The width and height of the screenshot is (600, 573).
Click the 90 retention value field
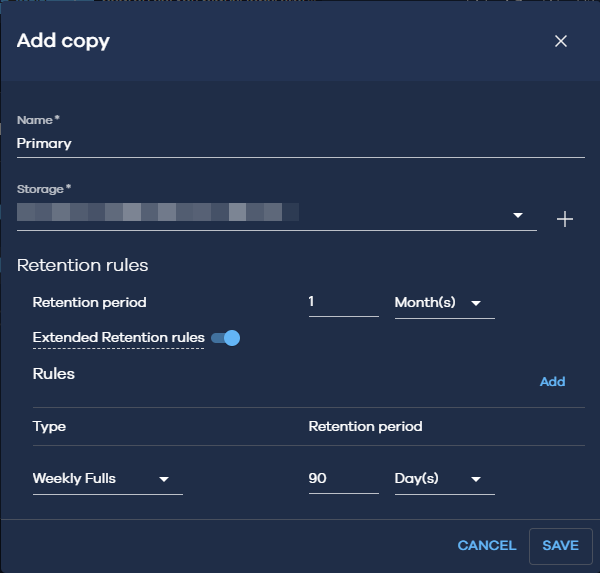tap(342, 479)
